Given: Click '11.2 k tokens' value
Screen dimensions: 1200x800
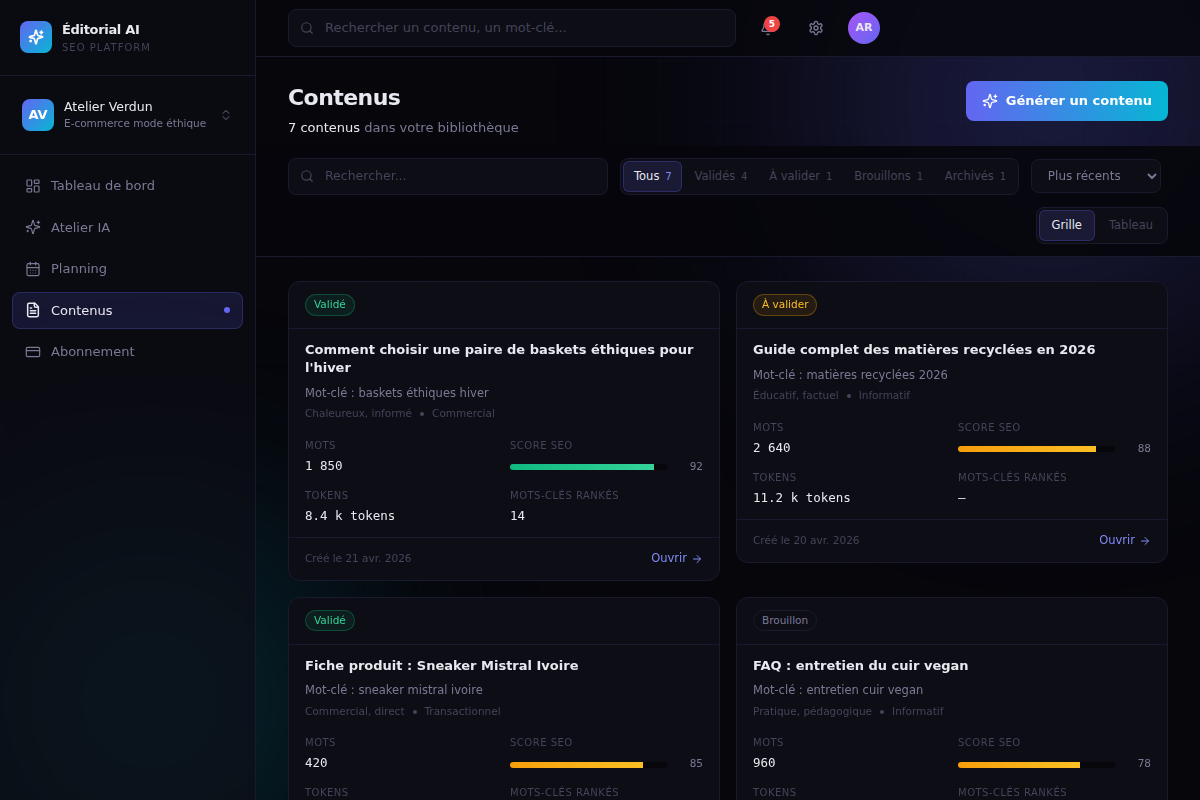Looking at the screenshot, I should [x=802, y=498].
